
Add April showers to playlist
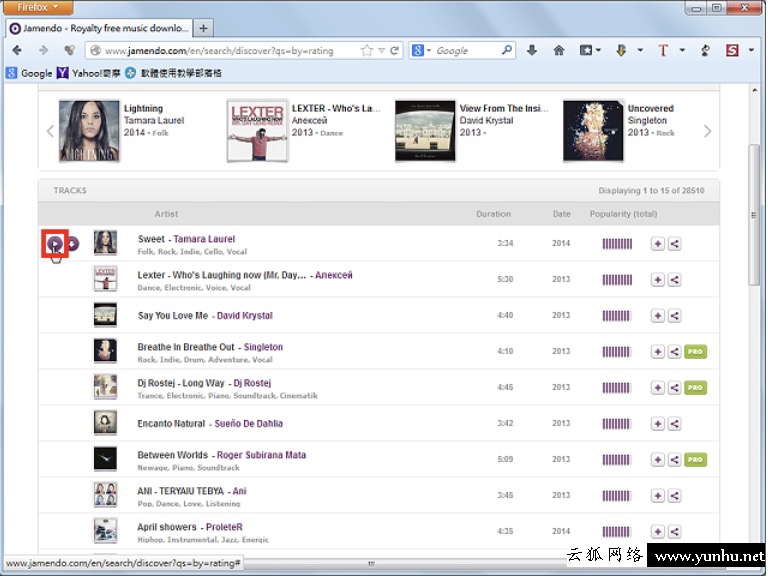tap(657, 531)
